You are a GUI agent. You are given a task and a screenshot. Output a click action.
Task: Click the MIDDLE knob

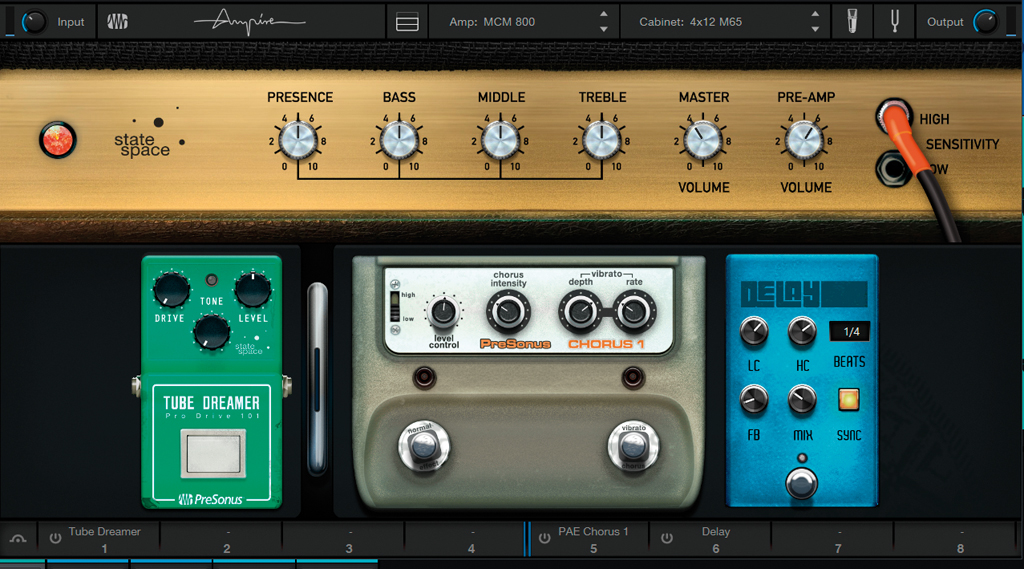[x=500, y=141]
